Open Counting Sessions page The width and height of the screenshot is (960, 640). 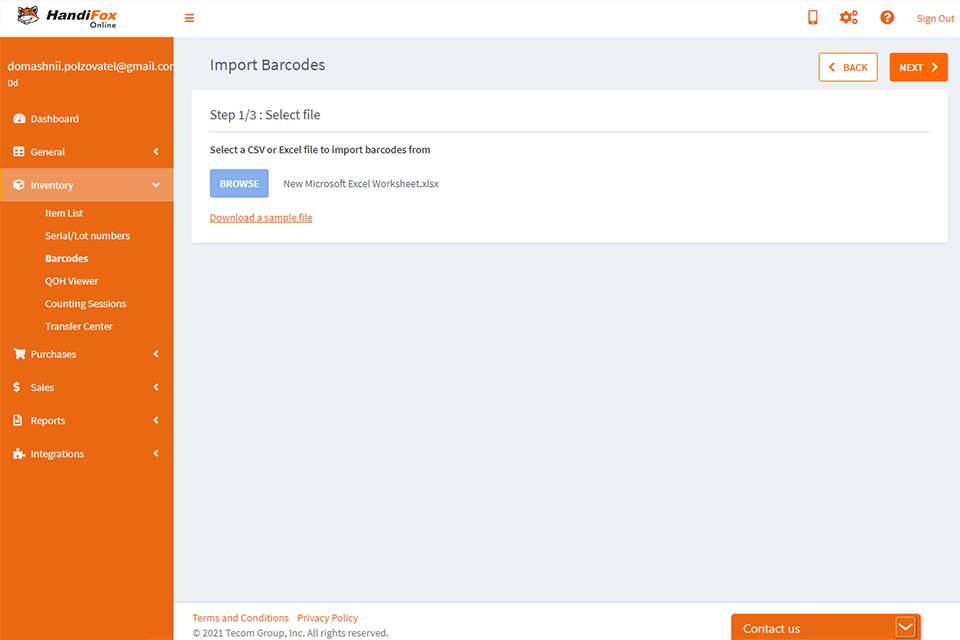(85, 304)
